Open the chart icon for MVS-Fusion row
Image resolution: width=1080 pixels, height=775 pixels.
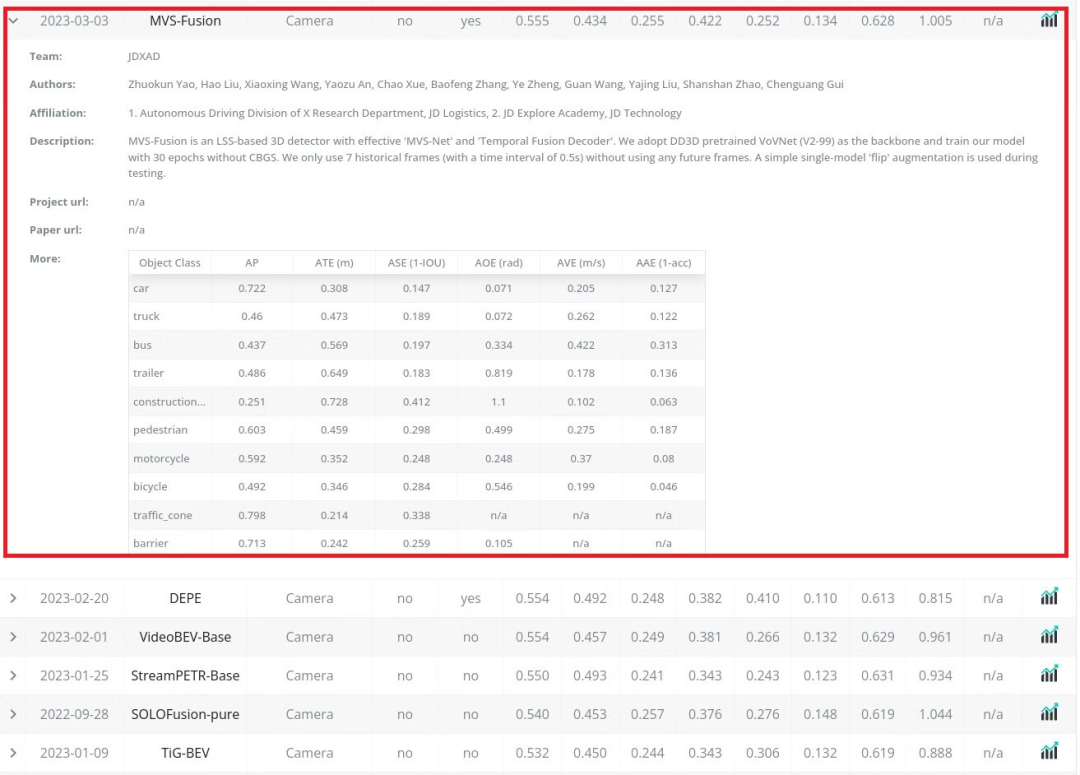tap(1049, 20)
